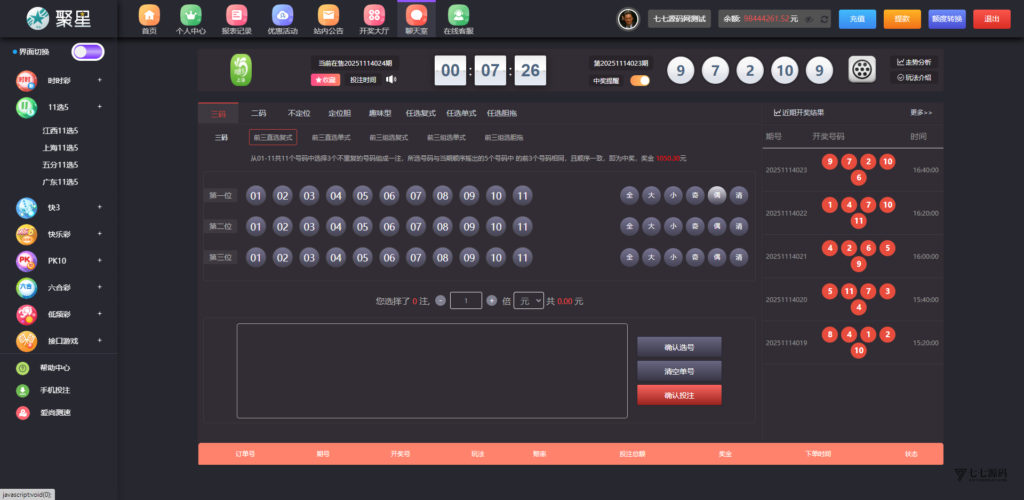
Task: Click the blue 充值 button
Action: [x=857, y=19]
